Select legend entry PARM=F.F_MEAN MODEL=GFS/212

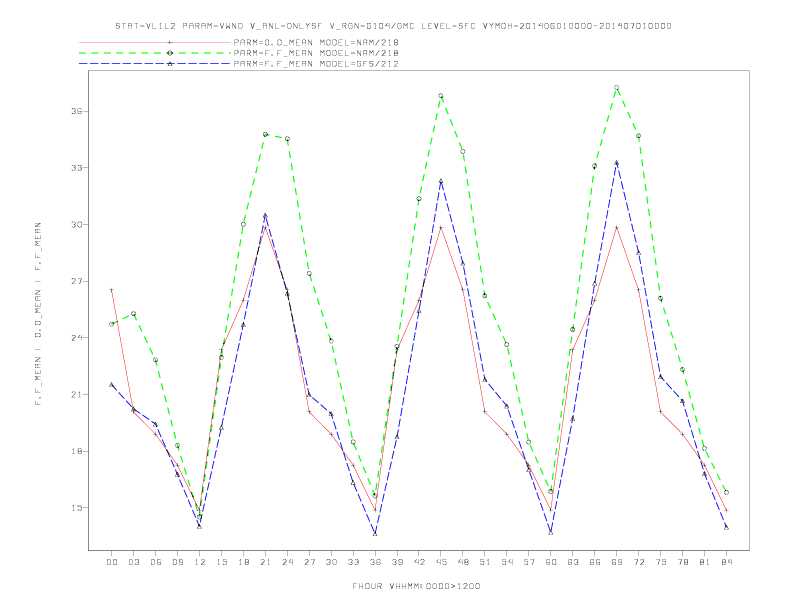[x=316, y=64]
